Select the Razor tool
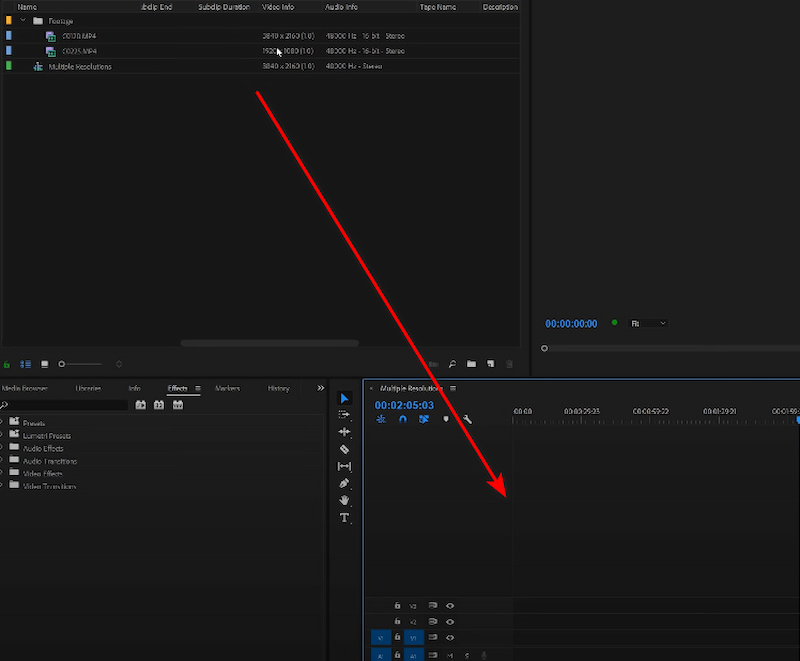 pos(344,449)
